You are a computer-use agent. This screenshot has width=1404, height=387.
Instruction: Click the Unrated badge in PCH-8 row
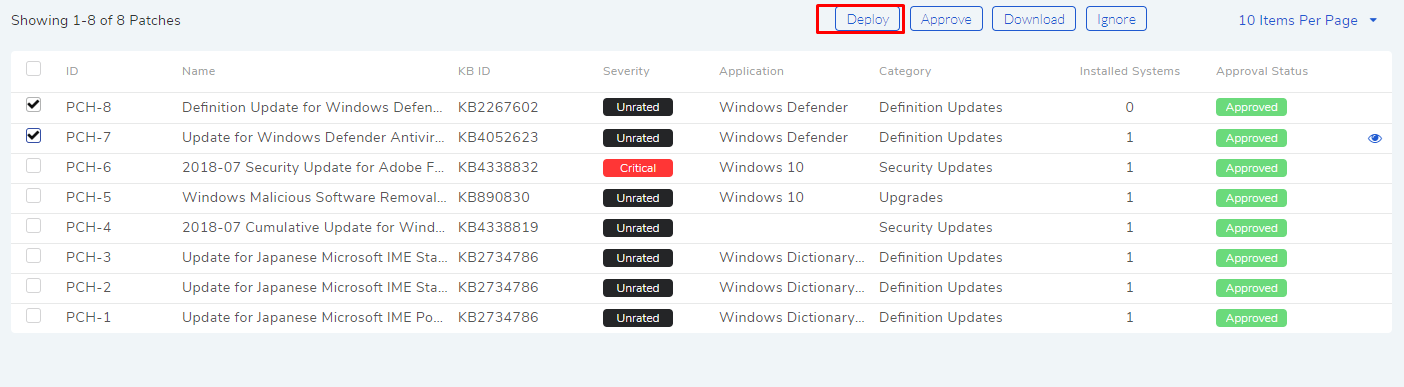pyautogui.click(x=638, y=108)
